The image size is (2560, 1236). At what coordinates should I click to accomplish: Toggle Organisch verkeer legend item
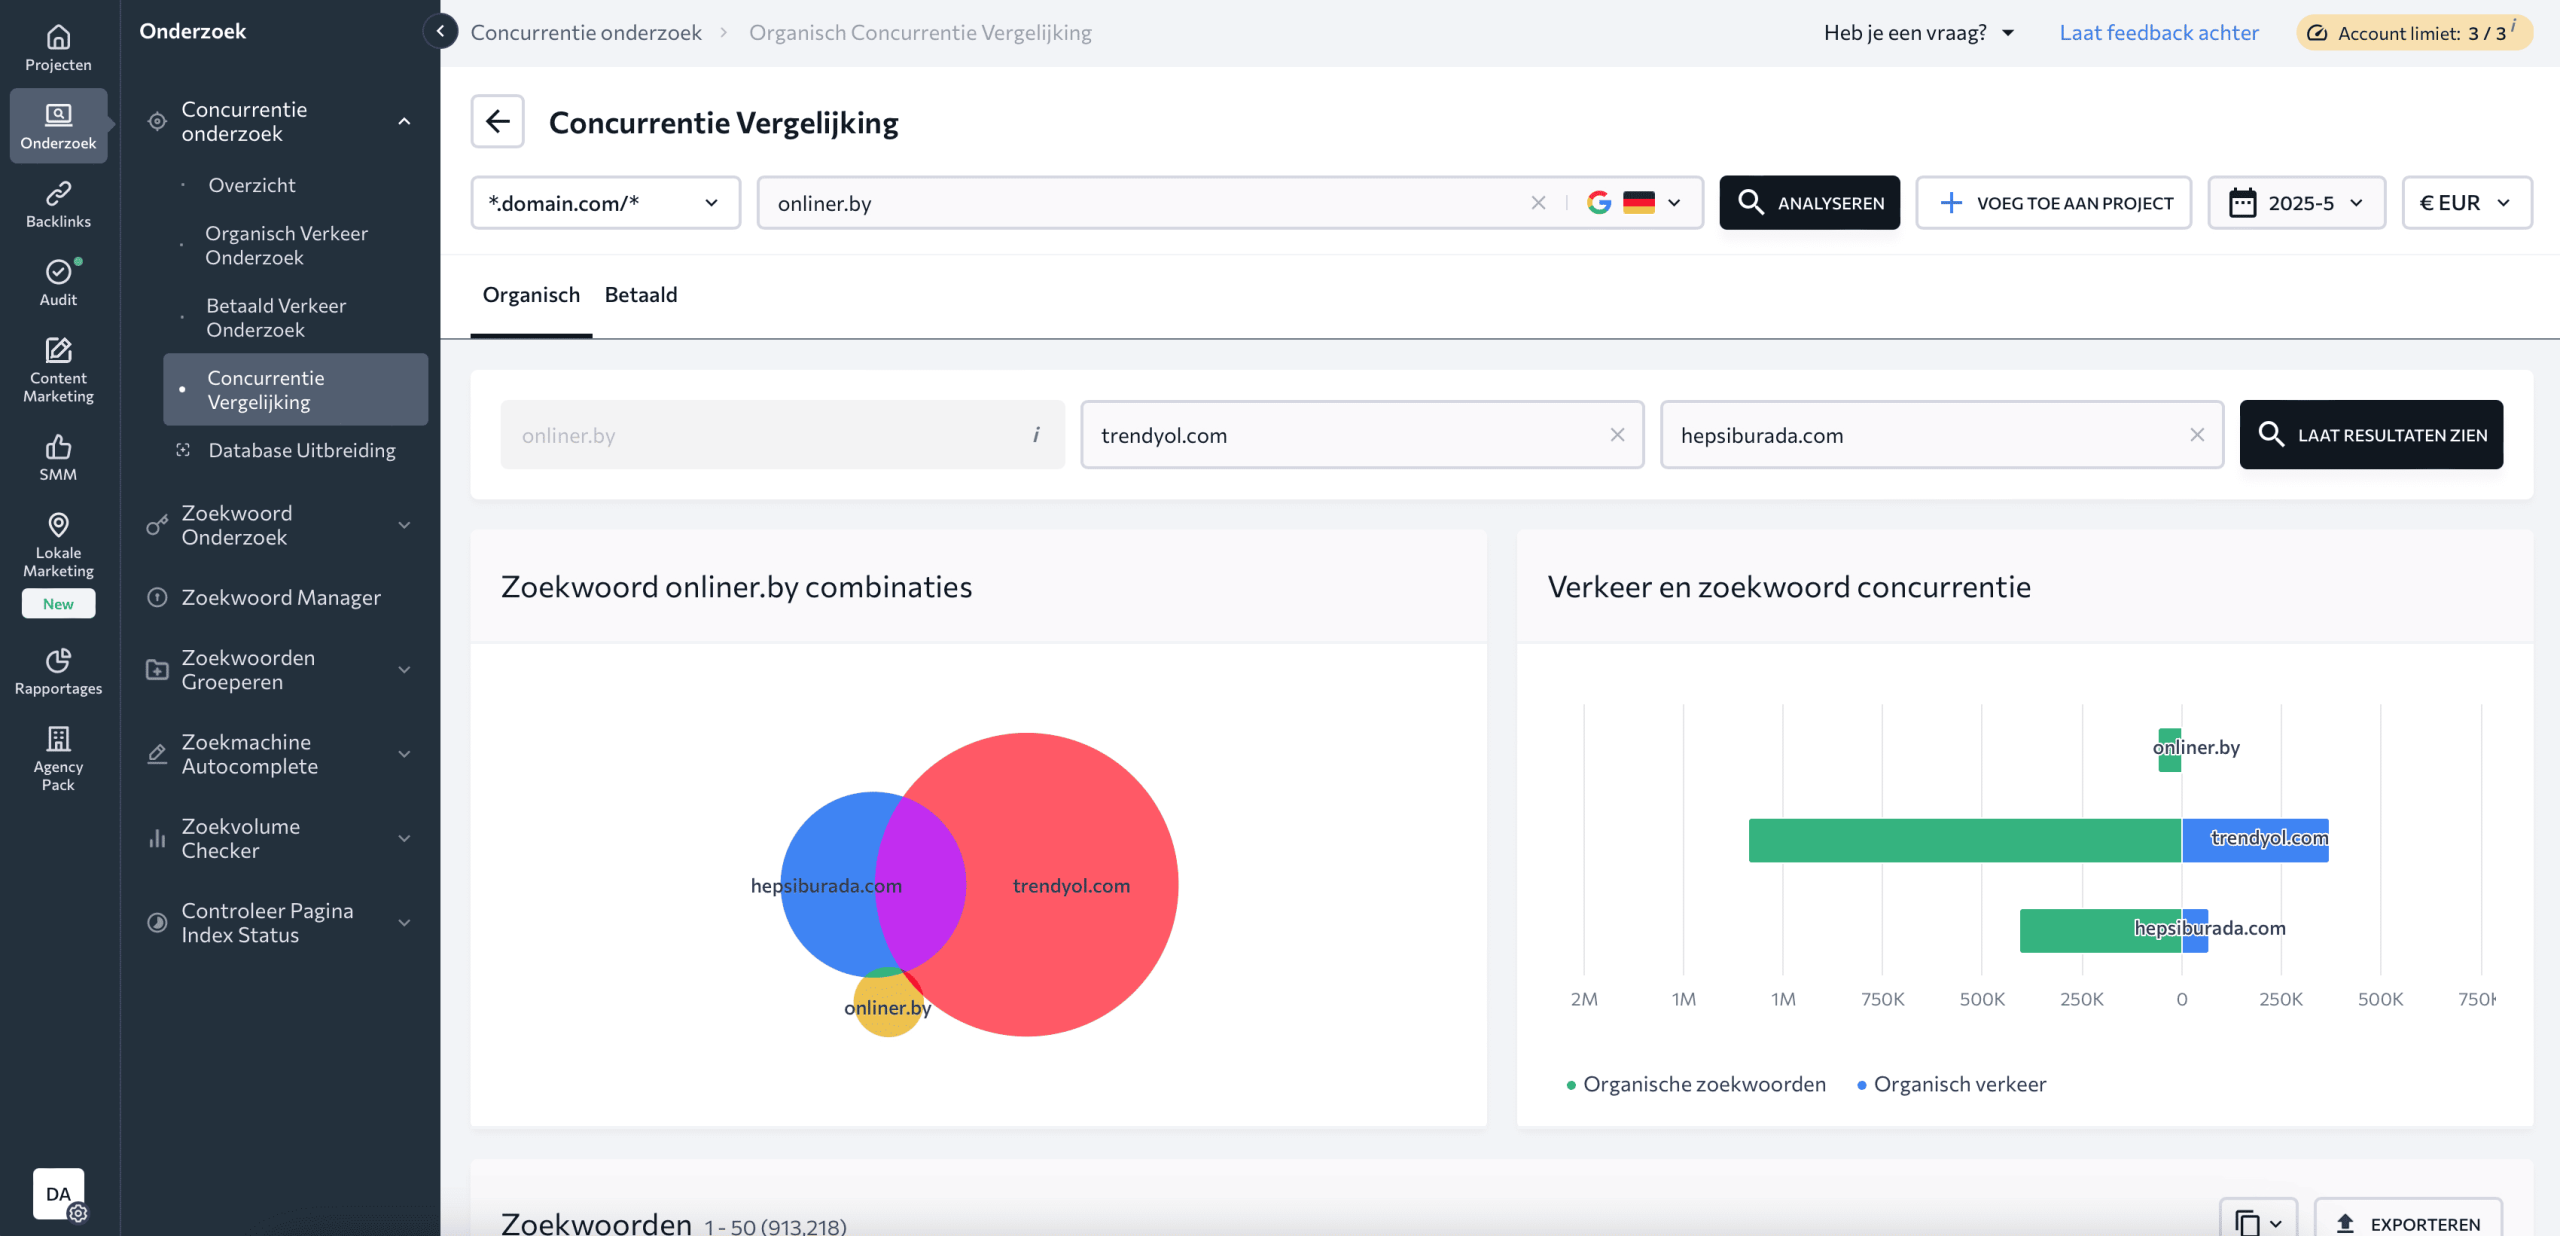(x=1951, y=1084)
